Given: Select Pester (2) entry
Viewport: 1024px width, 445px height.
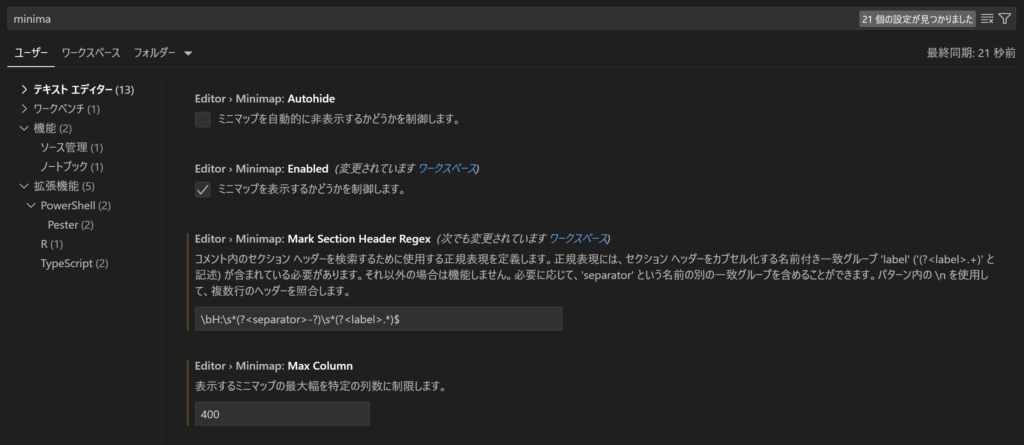Looking at the screenshot, I should (71, 225).
